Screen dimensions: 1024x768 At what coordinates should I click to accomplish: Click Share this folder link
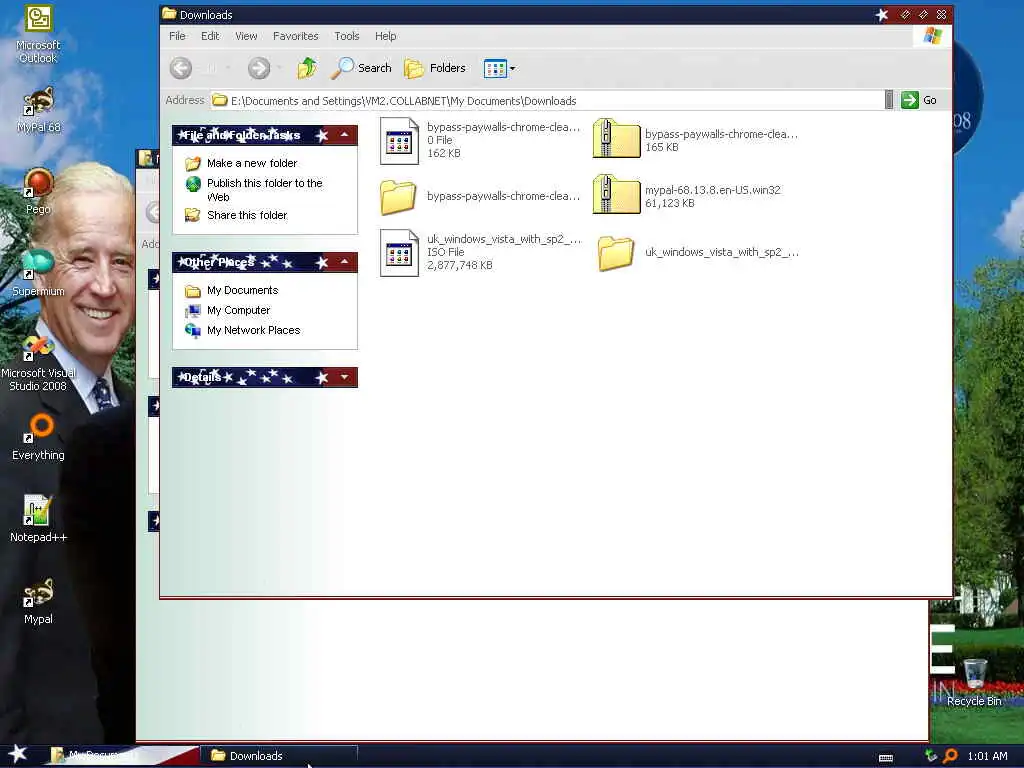pyautogui.click(x=247, y=215)
